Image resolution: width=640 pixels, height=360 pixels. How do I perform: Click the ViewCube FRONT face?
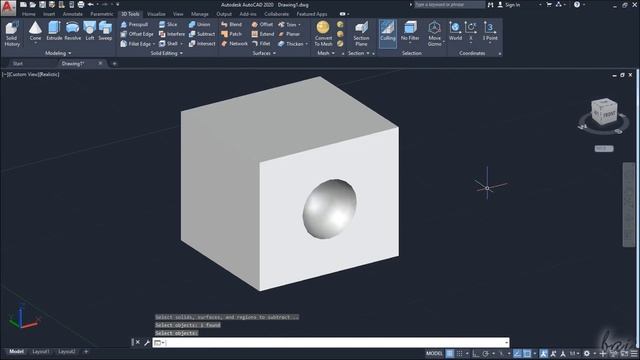[609, 115]
